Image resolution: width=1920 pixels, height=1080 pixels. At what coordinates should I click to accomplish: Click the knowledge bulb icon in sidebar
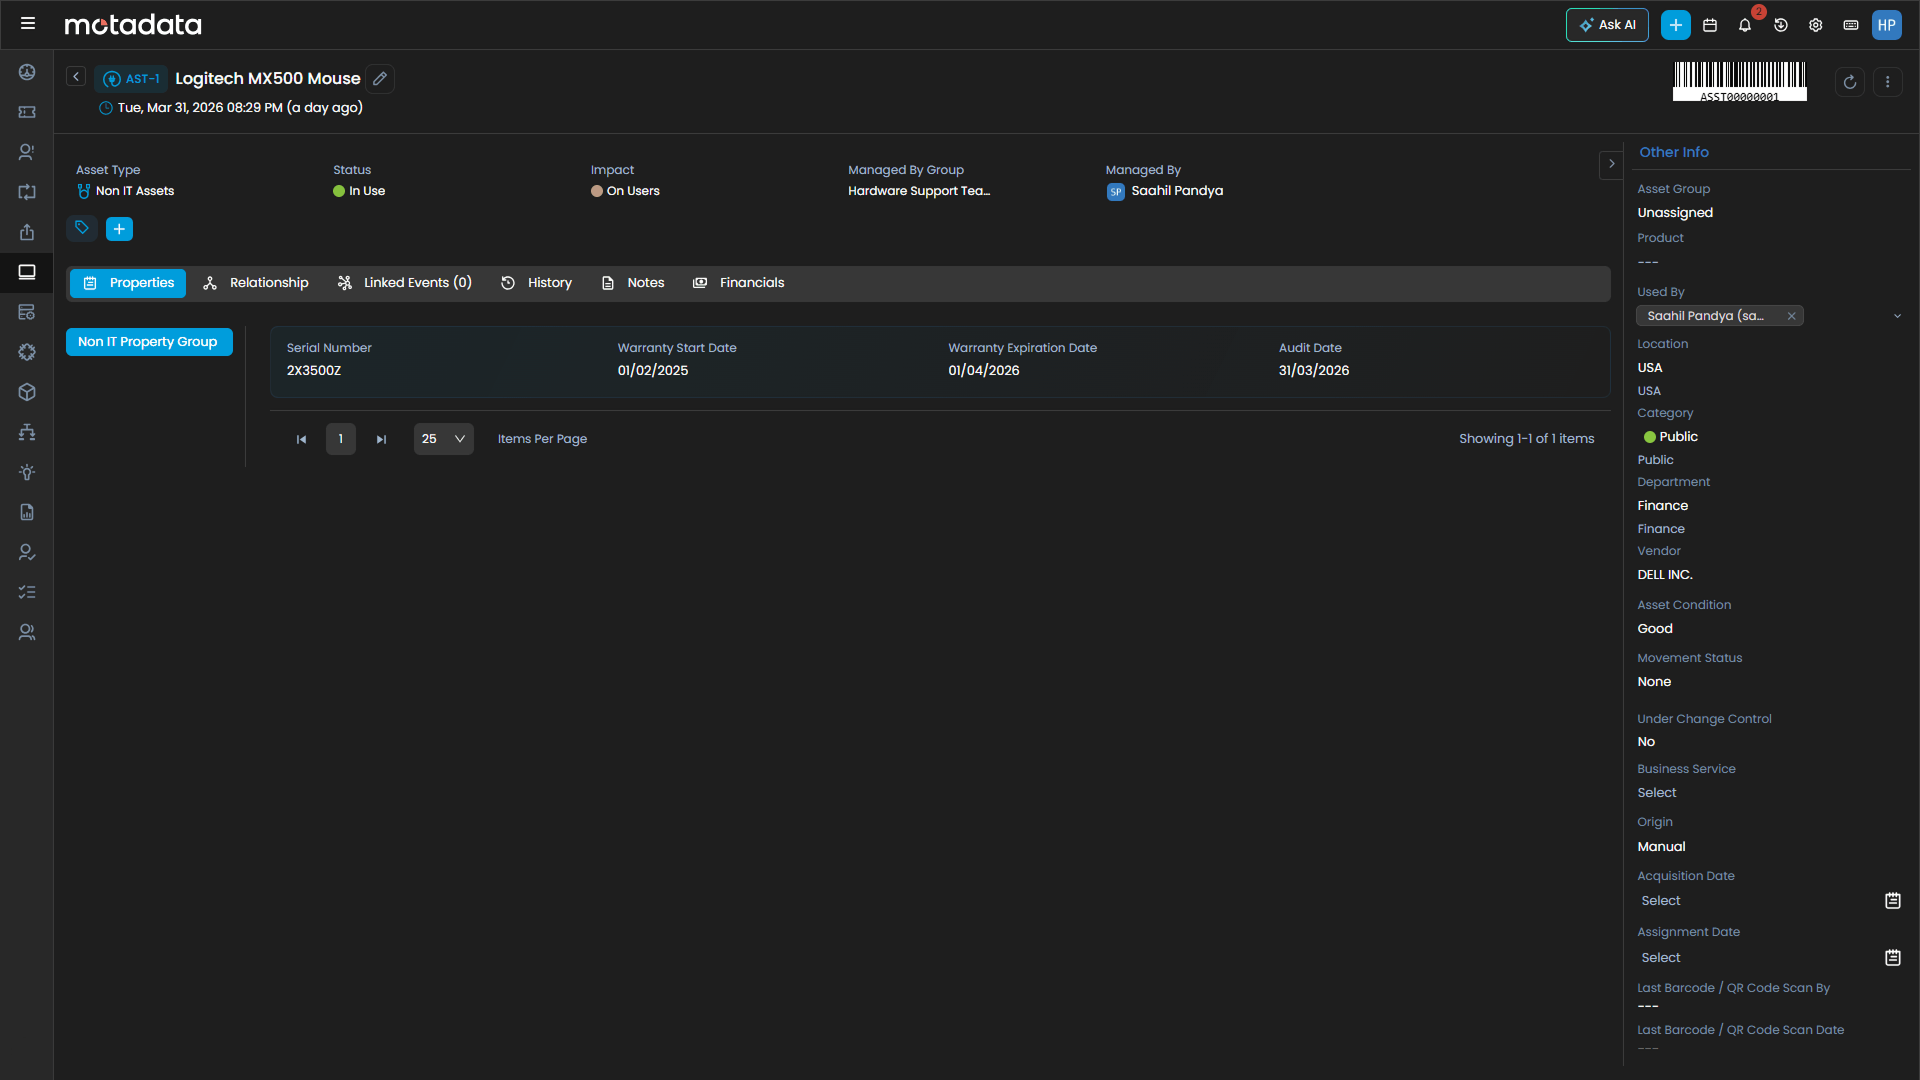click(x=27, y=472)
